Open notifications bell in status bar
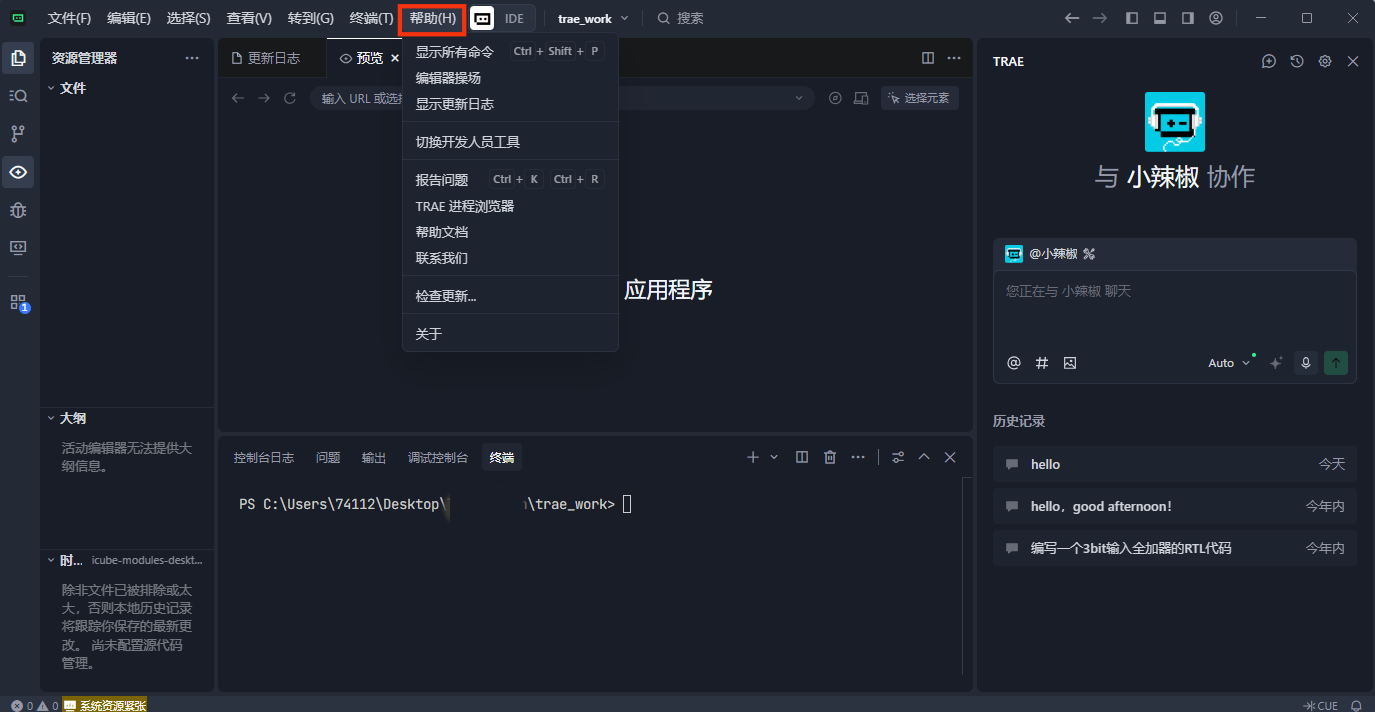Viewport: 1375px width, 712px height. coord(1357,705)
